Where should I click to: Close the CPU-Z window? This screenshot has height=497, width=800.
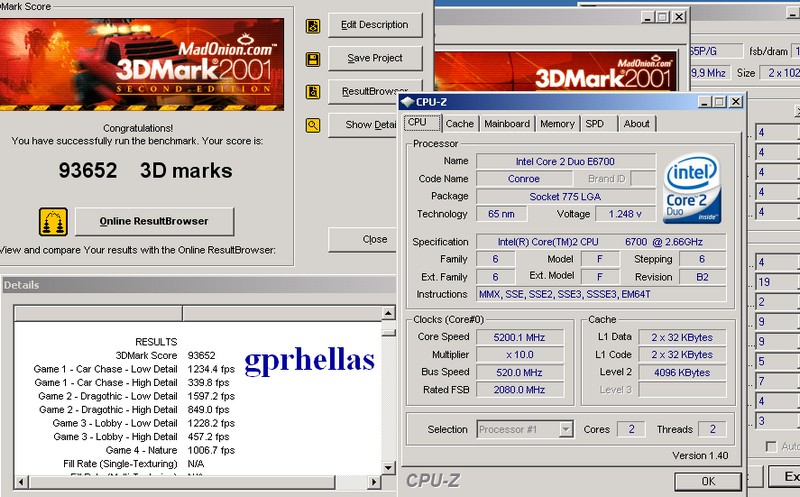(x=736, y=102)
